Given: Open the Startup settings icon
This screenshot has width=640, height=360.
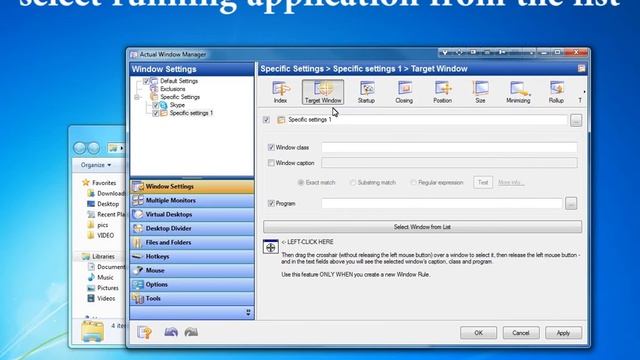Looking at the screenshot, I should click(x=366, y=92).
